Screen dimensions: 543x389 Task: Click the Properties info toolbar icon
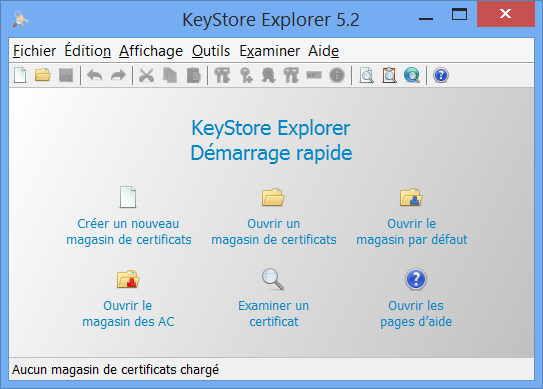click(x=337, y=75)
